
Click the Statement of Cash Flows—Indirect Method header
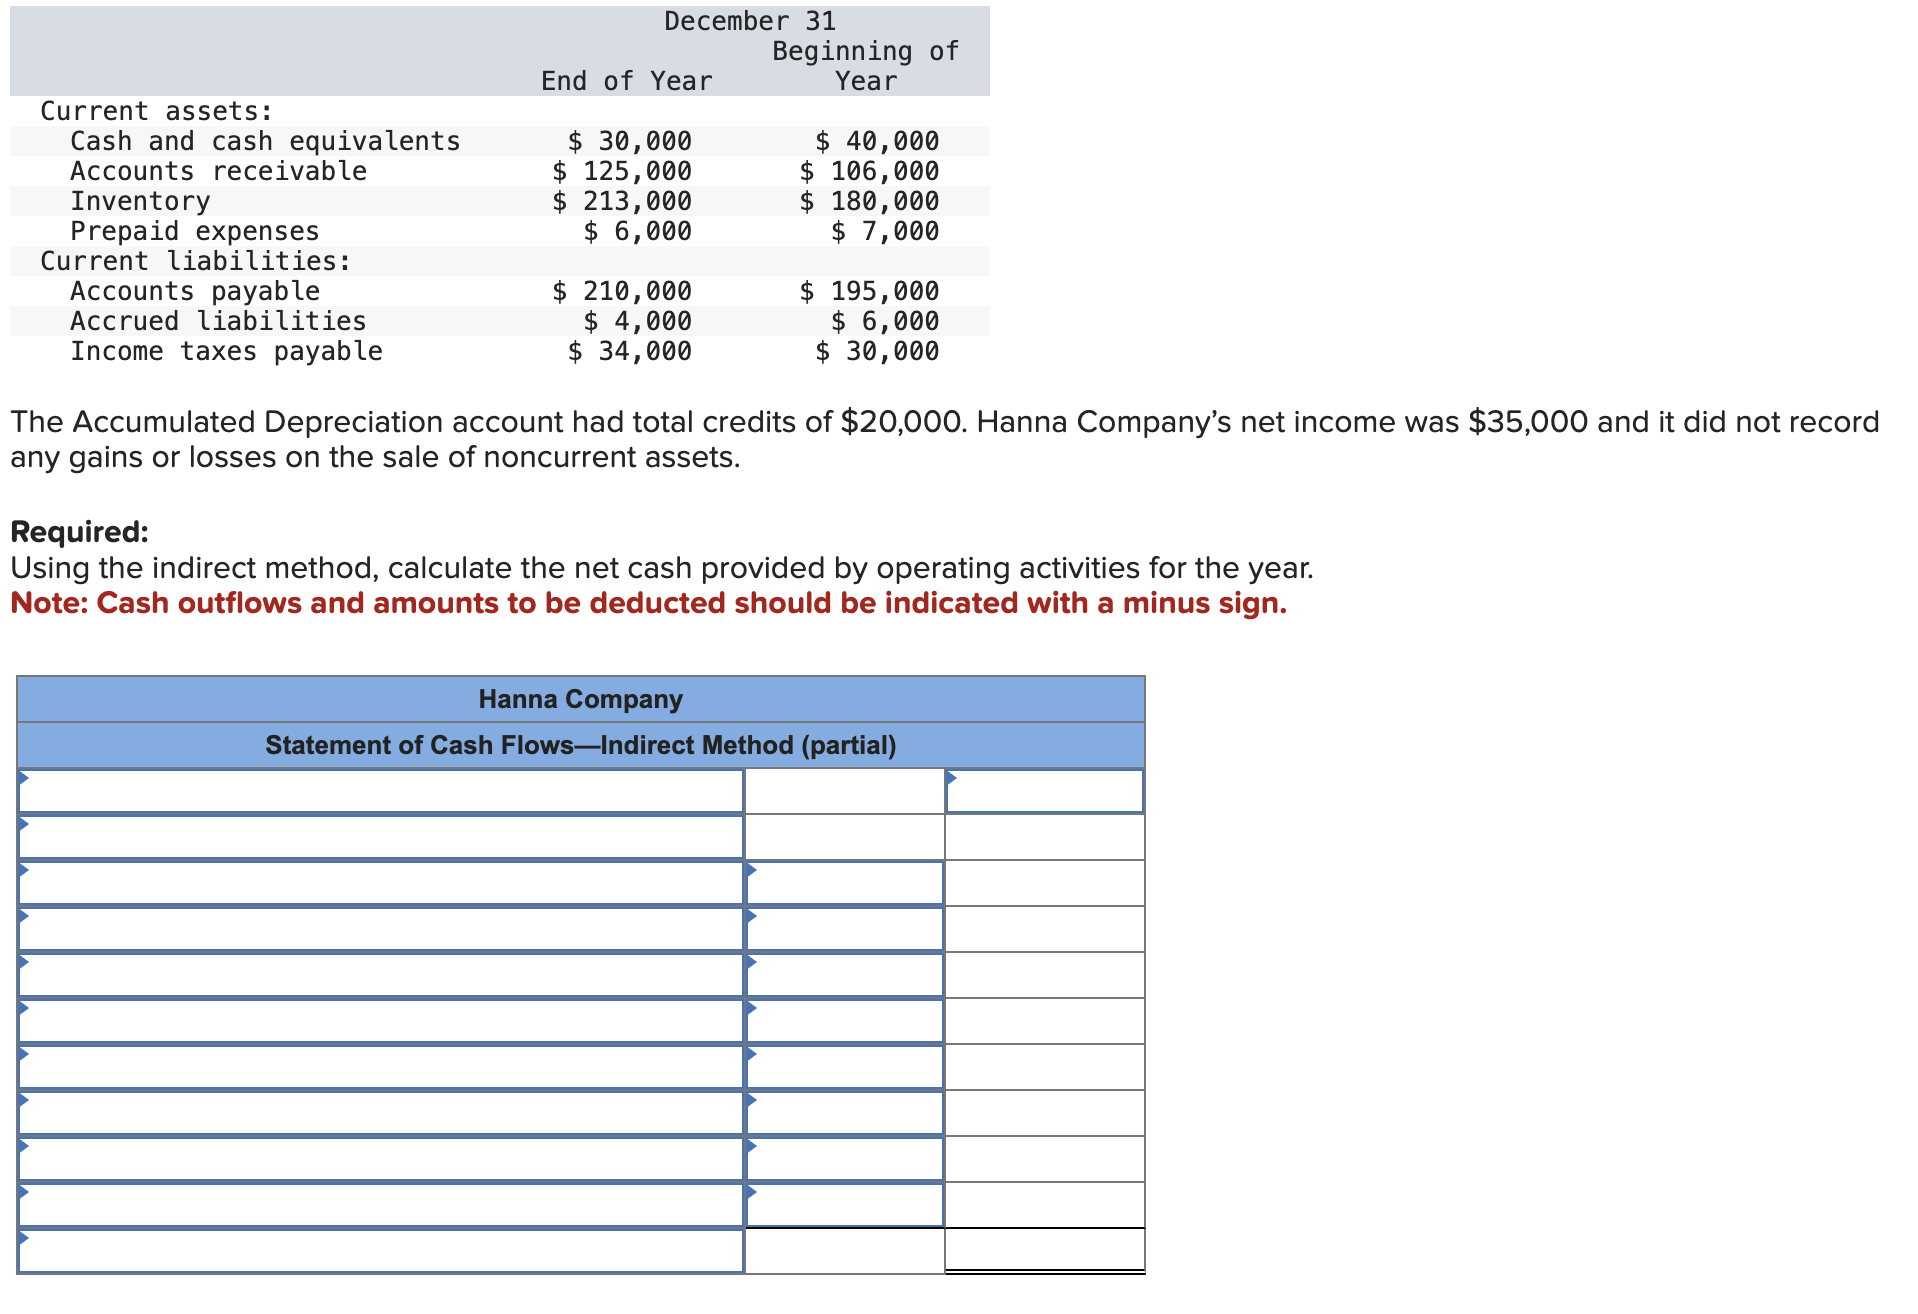pyautogui.click(x=581, y=744)
